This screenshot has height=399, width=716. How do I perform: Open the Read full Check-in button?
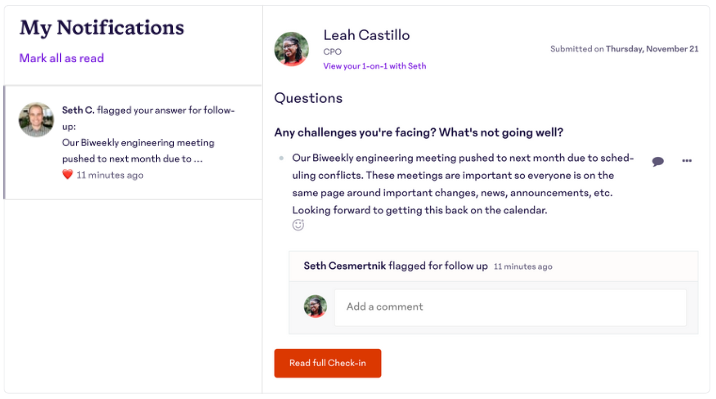pyautogui.click(x=327, y=363)
